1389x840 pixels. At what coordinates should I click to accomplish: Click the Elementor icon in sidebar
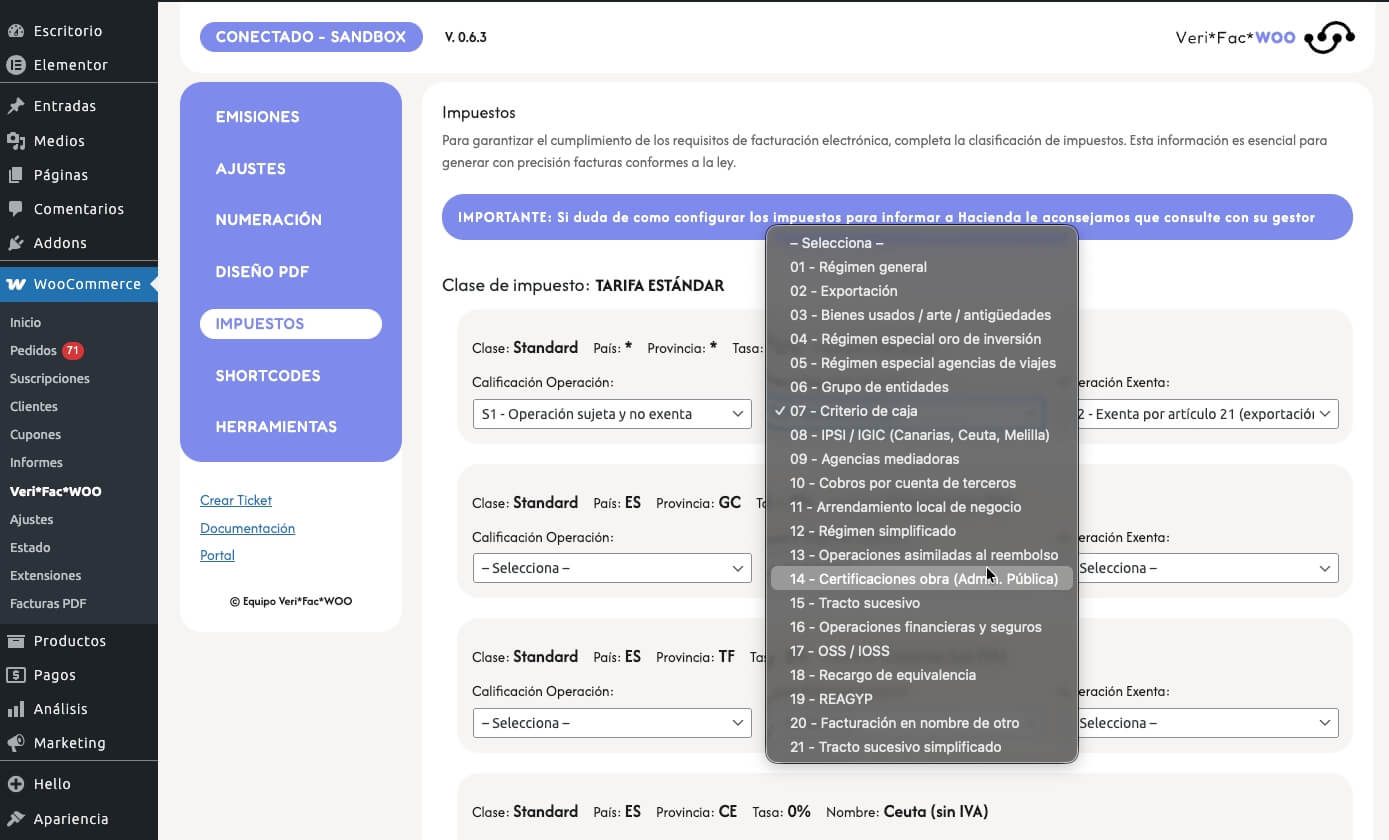16,65
